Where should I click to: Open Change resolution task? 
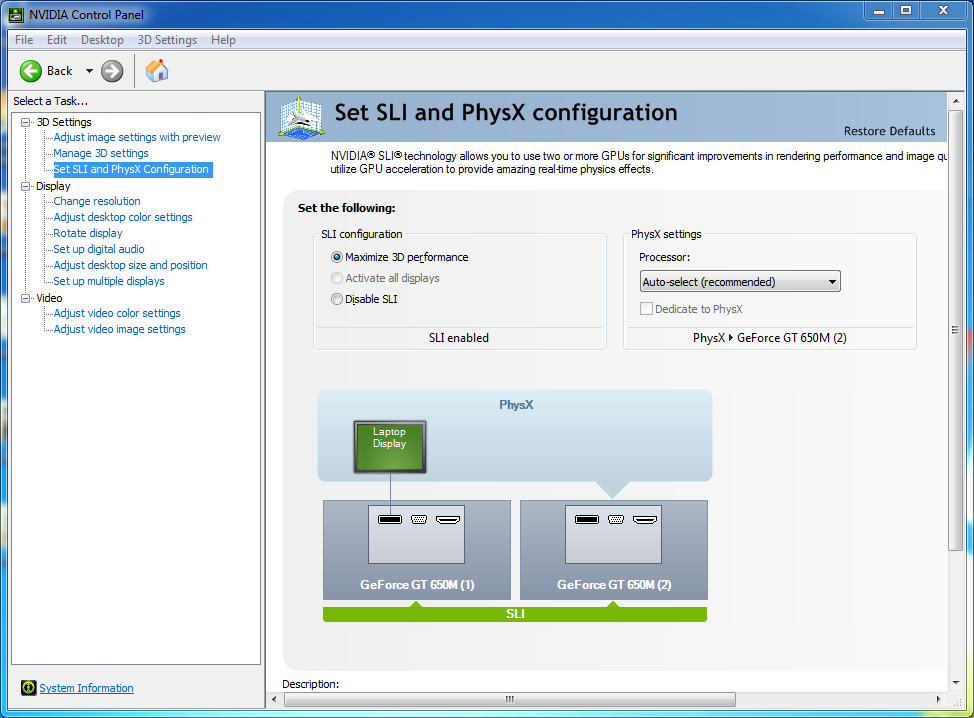(x=97, y=201)
